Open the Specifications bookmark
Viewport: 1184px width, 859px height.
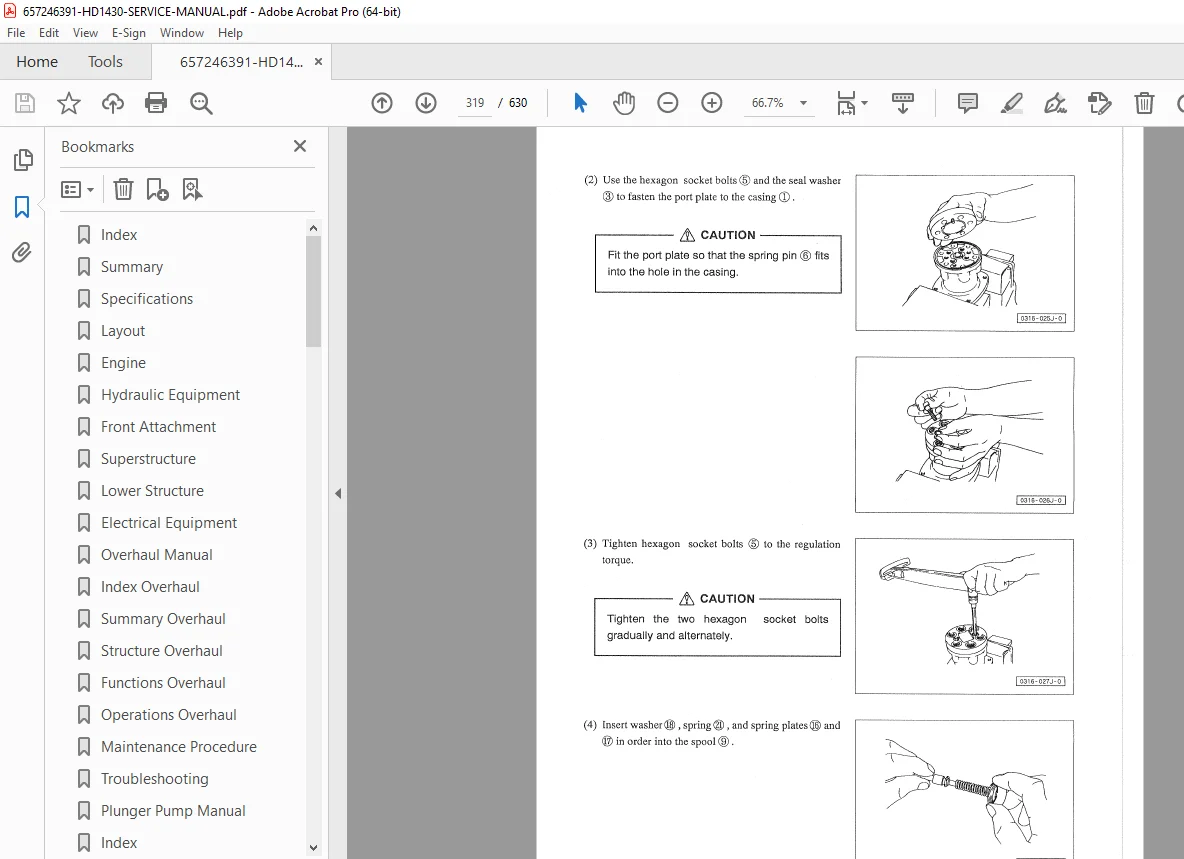click(146, 299)
